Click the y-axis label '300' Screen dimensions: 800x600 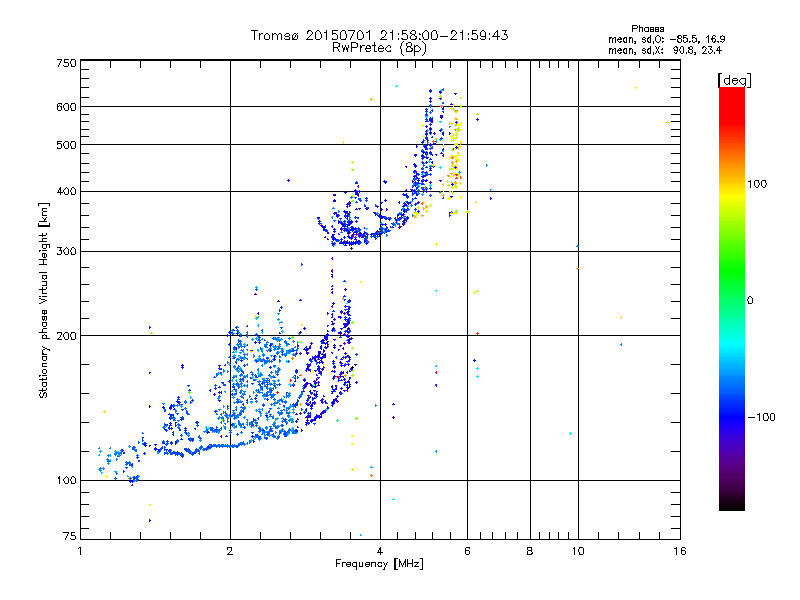point(66,252)
